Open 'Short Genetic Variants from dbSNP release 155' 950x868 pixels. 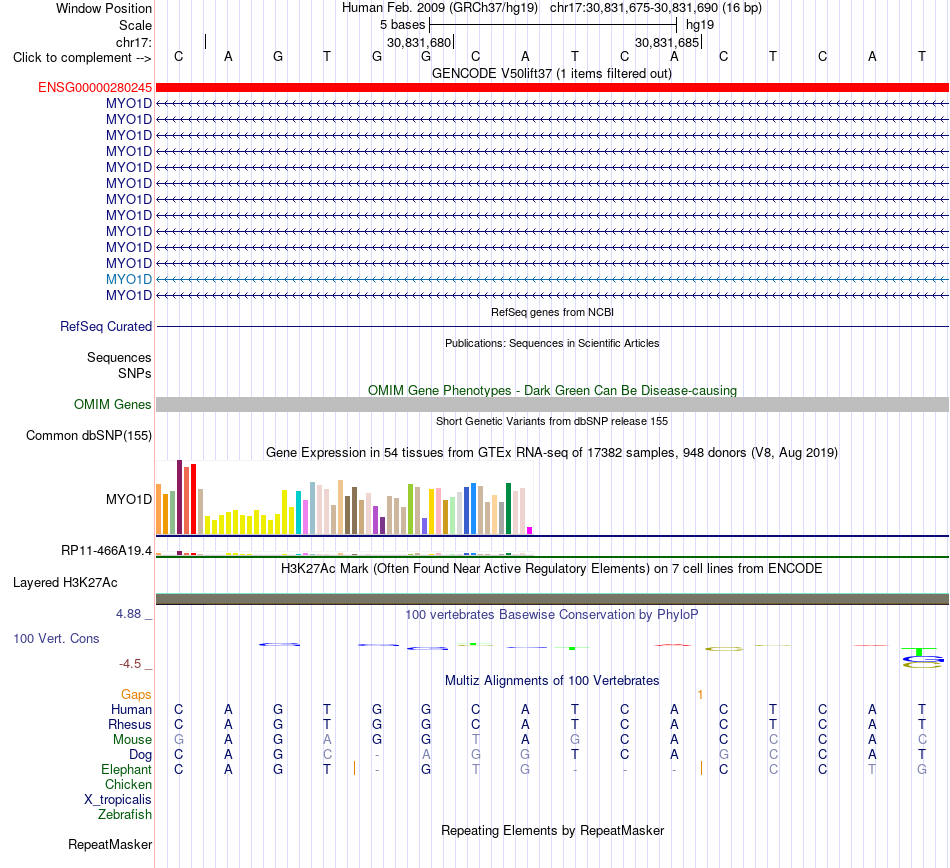pos(552,421)
